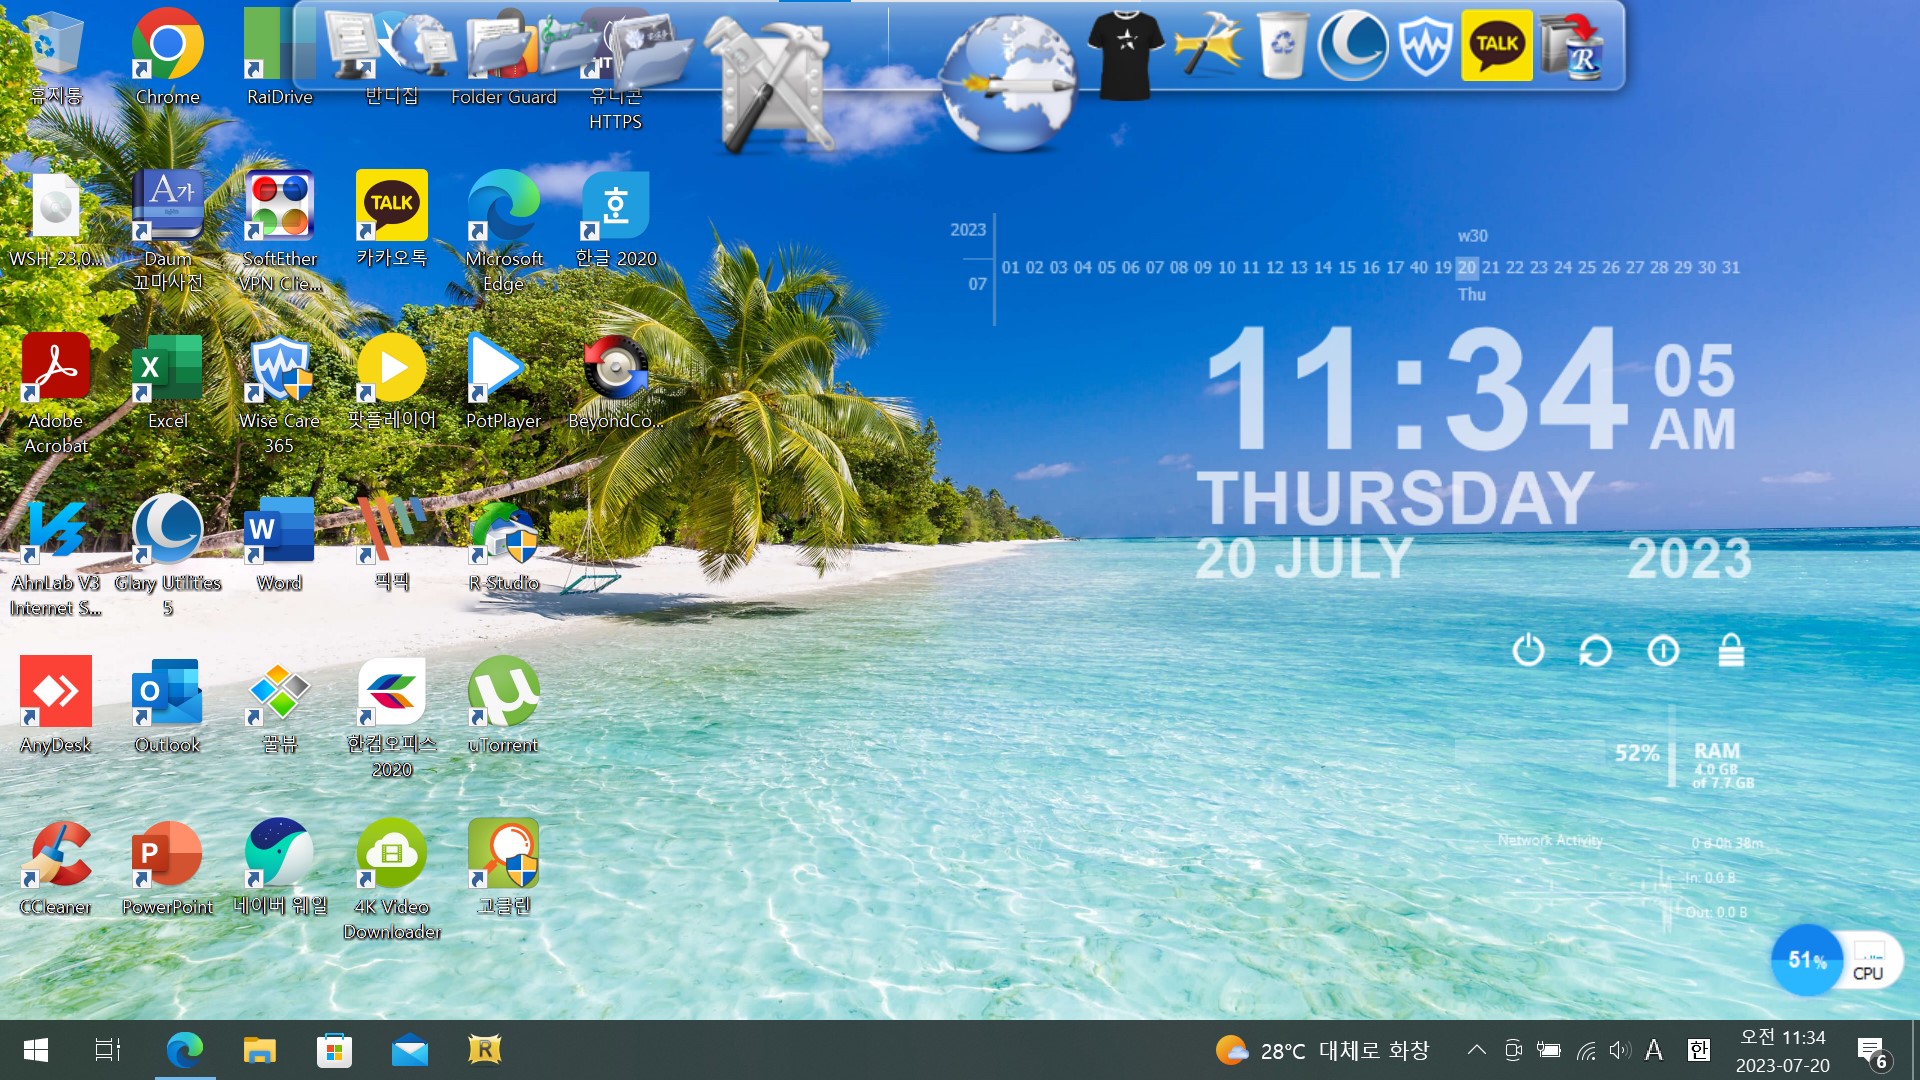1920x1080 pixels.
Task: Open File Explorer from the taskbar
Action: tap(259, 1050)
